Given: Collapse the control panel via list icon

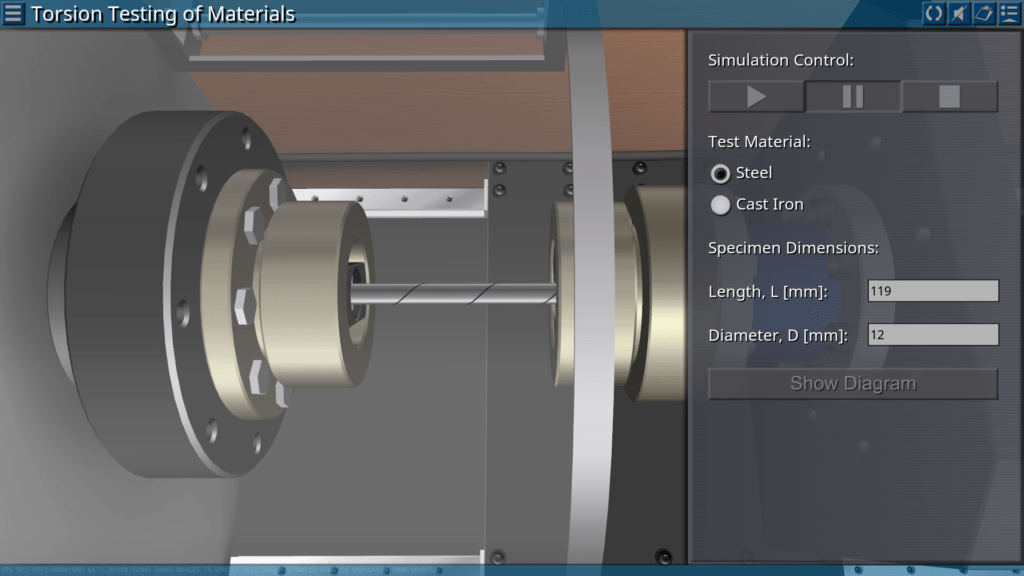Looking at the screenshot, I should [1008, 14].
